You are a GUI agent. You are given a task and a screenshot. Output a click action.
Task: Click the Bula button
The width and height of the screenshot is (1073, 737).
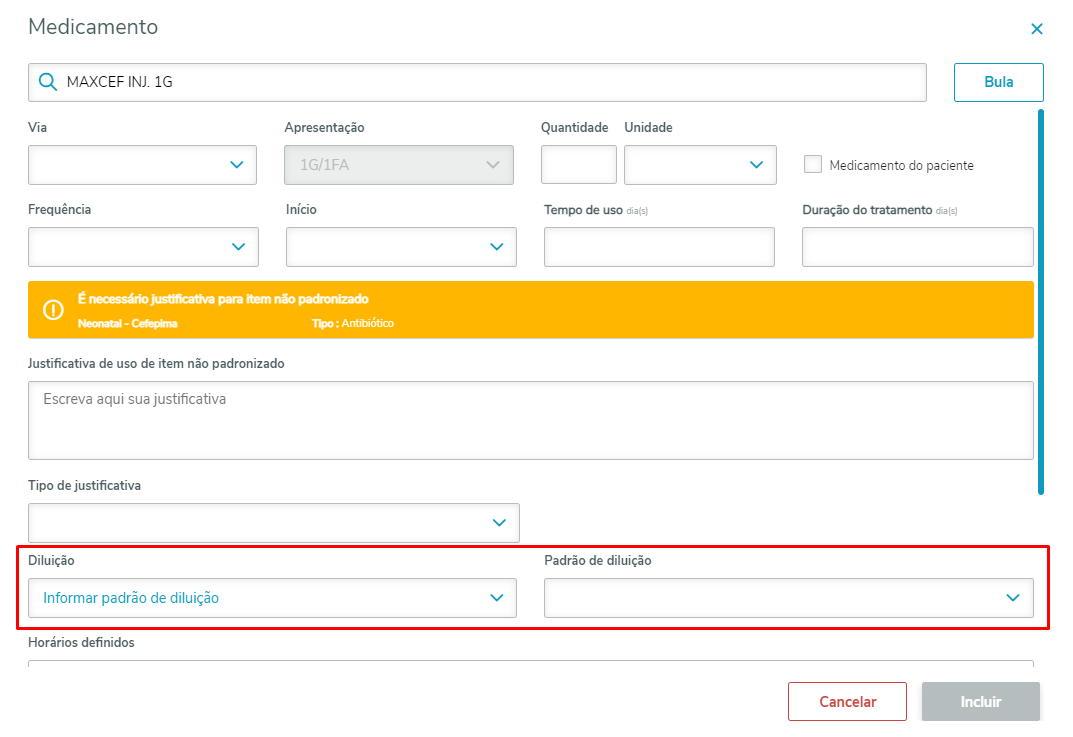point(998,82)
